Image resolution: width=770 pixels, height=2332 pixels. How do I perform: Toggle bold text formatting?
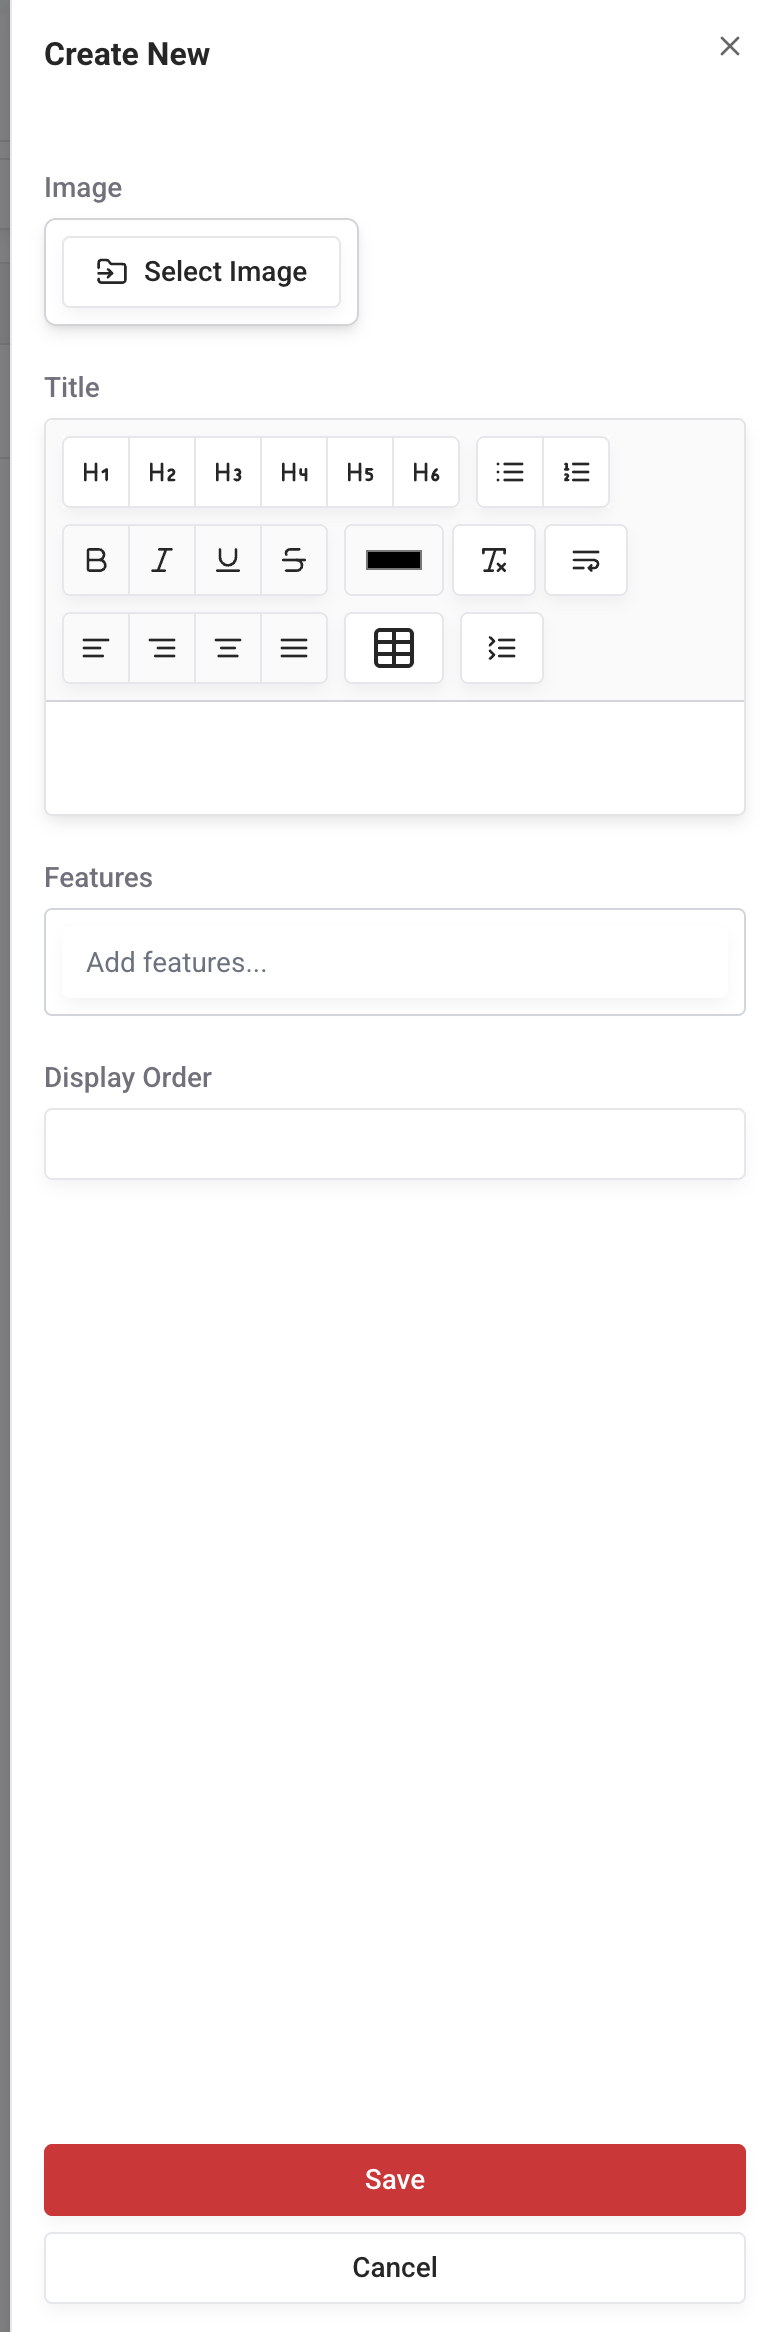[95, 560]
